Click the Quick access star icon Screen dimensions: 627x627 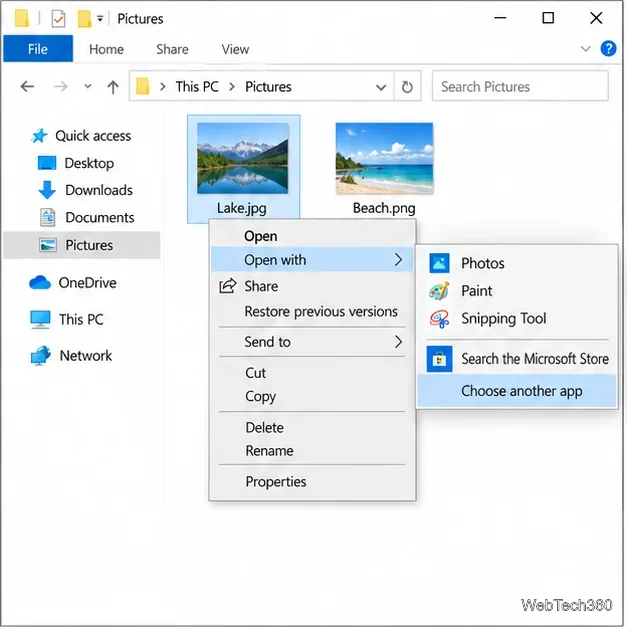[x=39, y=136]
